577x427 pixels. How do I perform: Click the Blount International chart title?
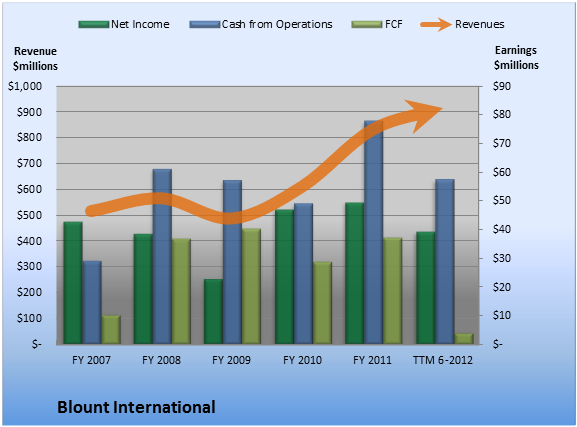click(136, 407)
